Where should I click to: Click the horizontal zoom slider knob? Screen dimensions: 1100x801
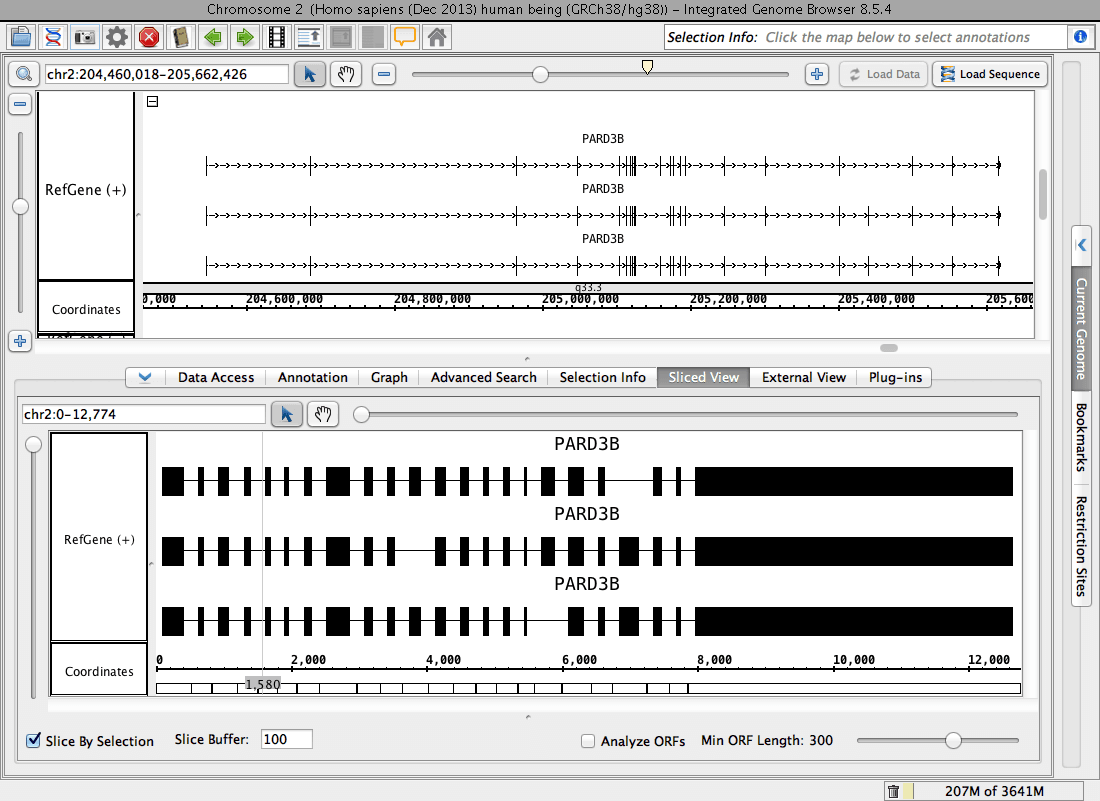click(x=540, y=74)
